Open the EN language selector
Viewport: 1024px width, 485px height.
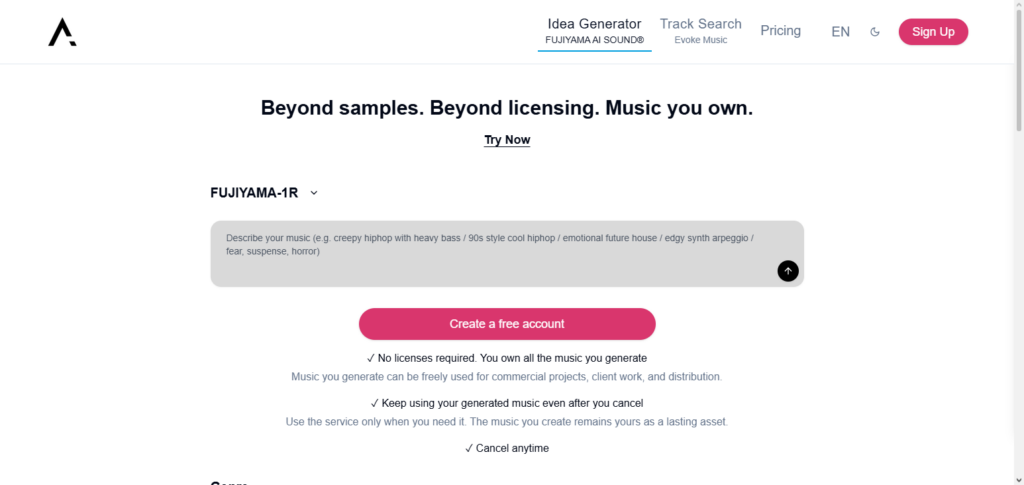pos(840,32)
